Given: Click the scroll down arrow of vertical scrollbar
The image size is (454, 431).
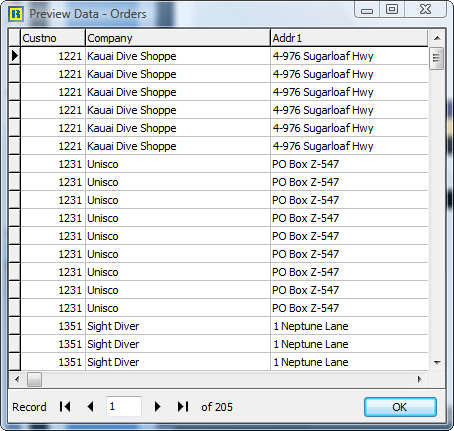Looking at the screenshot, I should pyautogui.click(x=437, y=363).
